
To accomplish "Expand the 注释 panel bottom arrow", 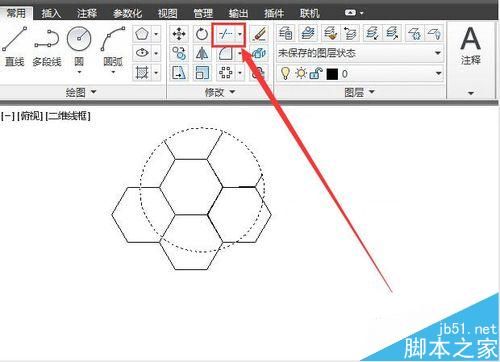I will pyautogui.click(x=471, y=93).
